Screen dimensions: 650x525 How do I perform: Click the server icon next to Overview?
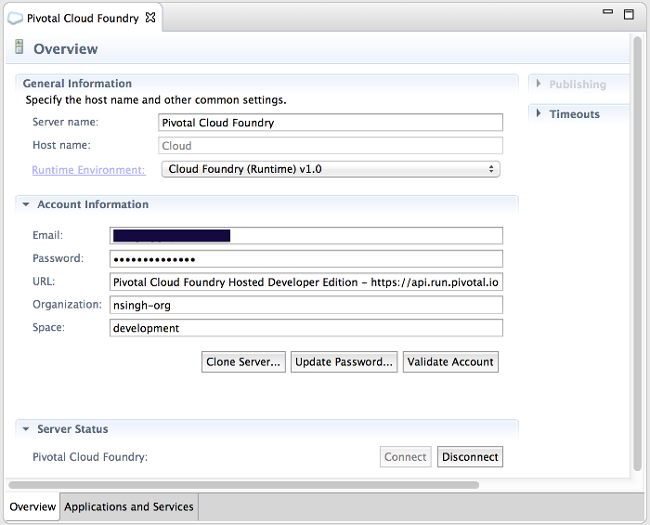tap(19, 47)
